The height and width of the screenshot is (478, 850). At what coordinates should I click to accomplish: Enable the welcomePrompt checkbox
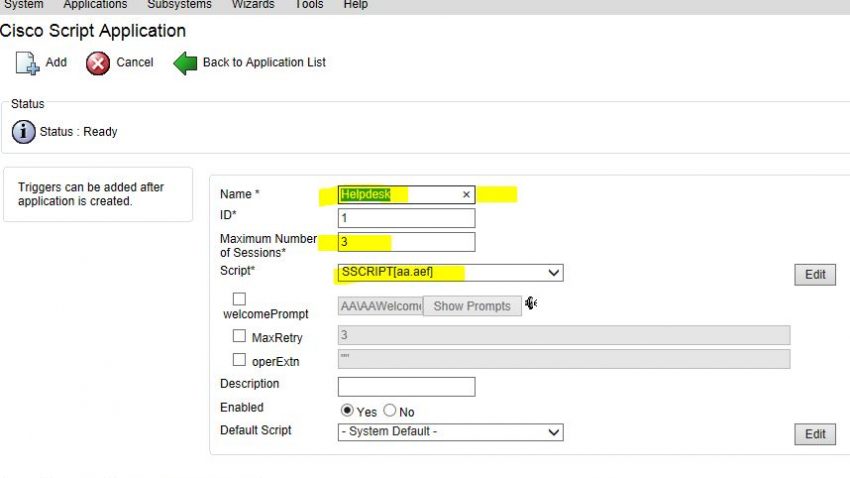pyautogui.click(x=239, y=298)
